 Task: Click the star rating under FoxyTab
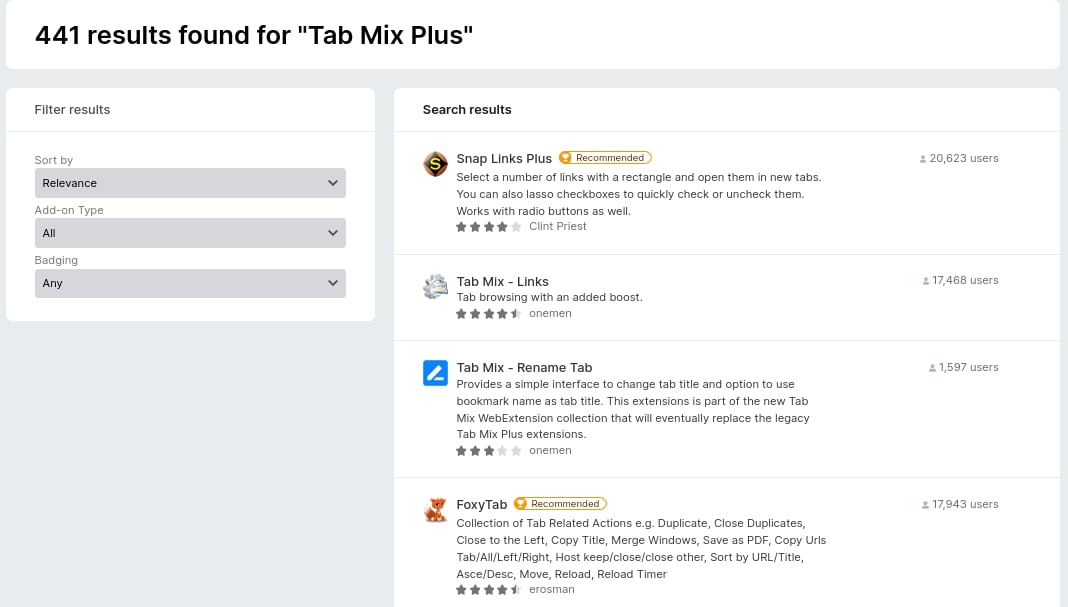point(488,590)
